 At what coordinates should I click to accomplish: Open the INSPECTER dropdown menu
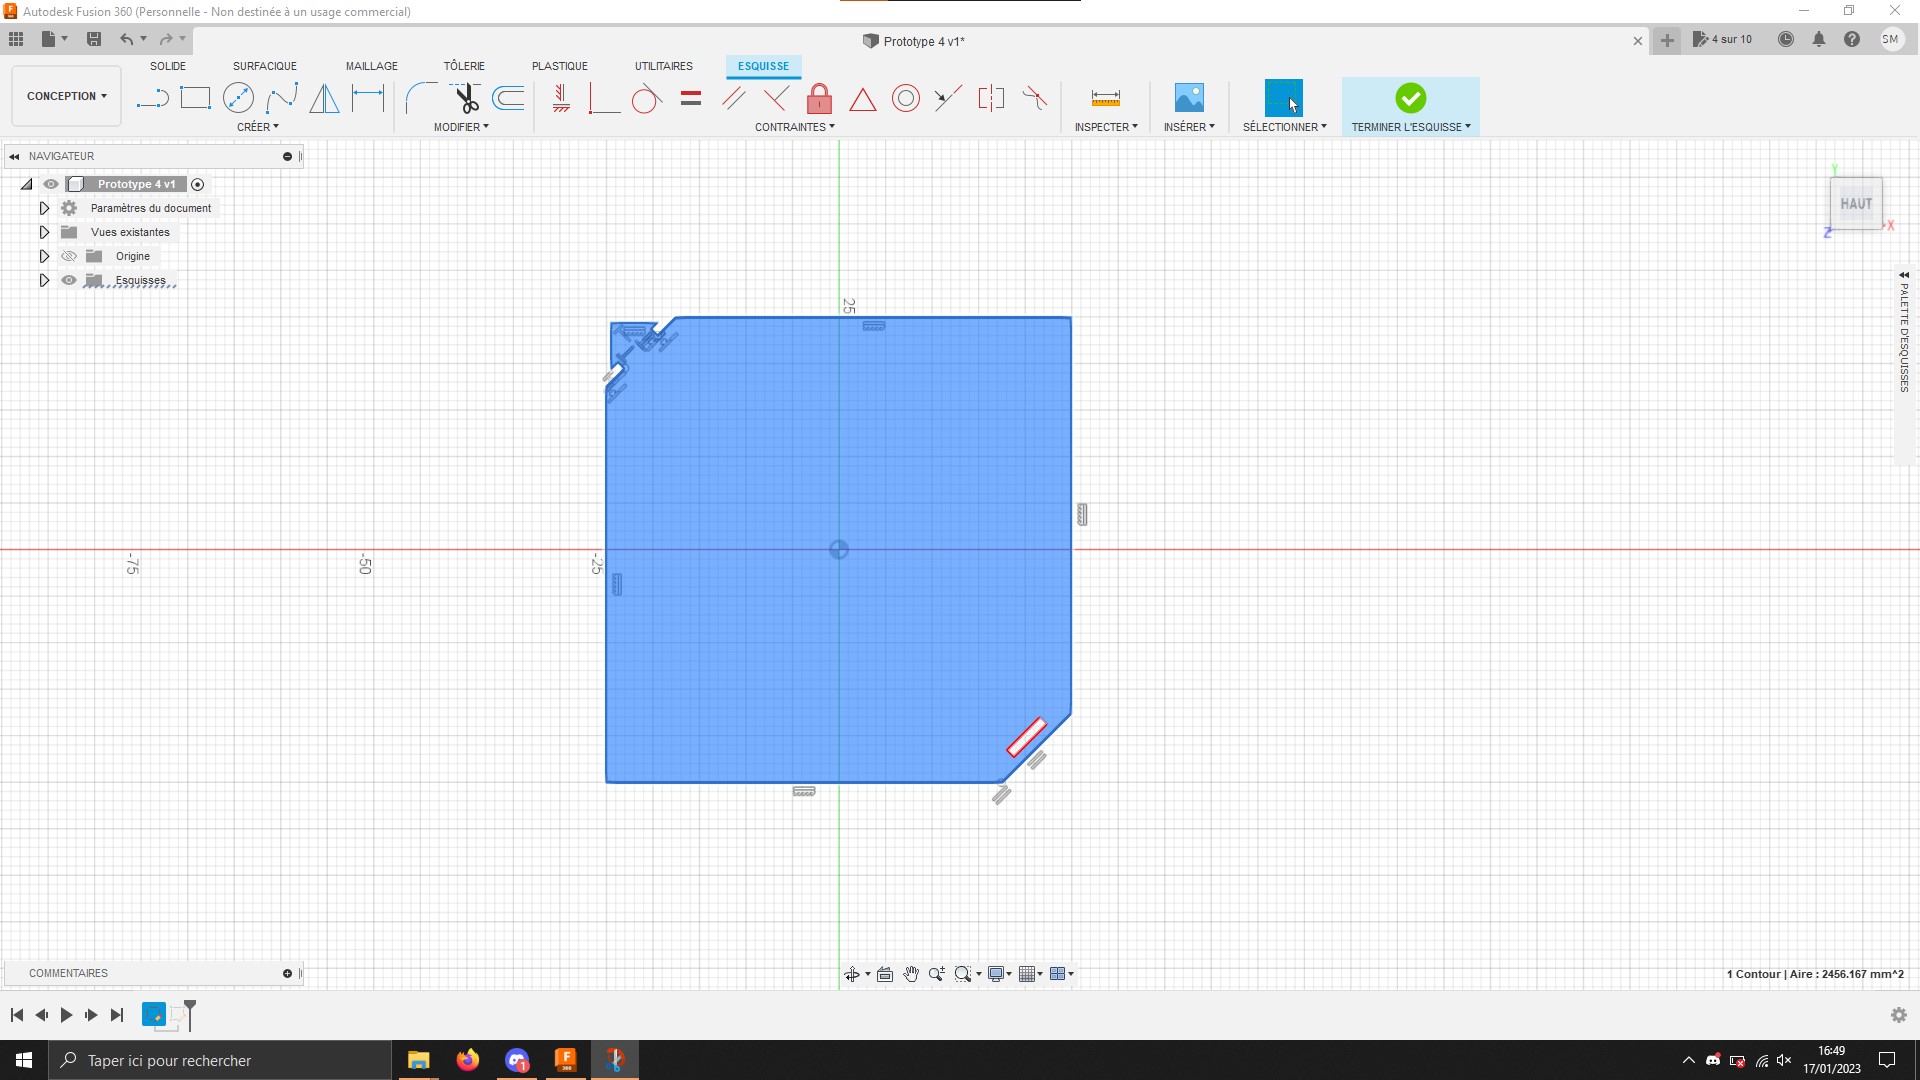point(1106,127)
